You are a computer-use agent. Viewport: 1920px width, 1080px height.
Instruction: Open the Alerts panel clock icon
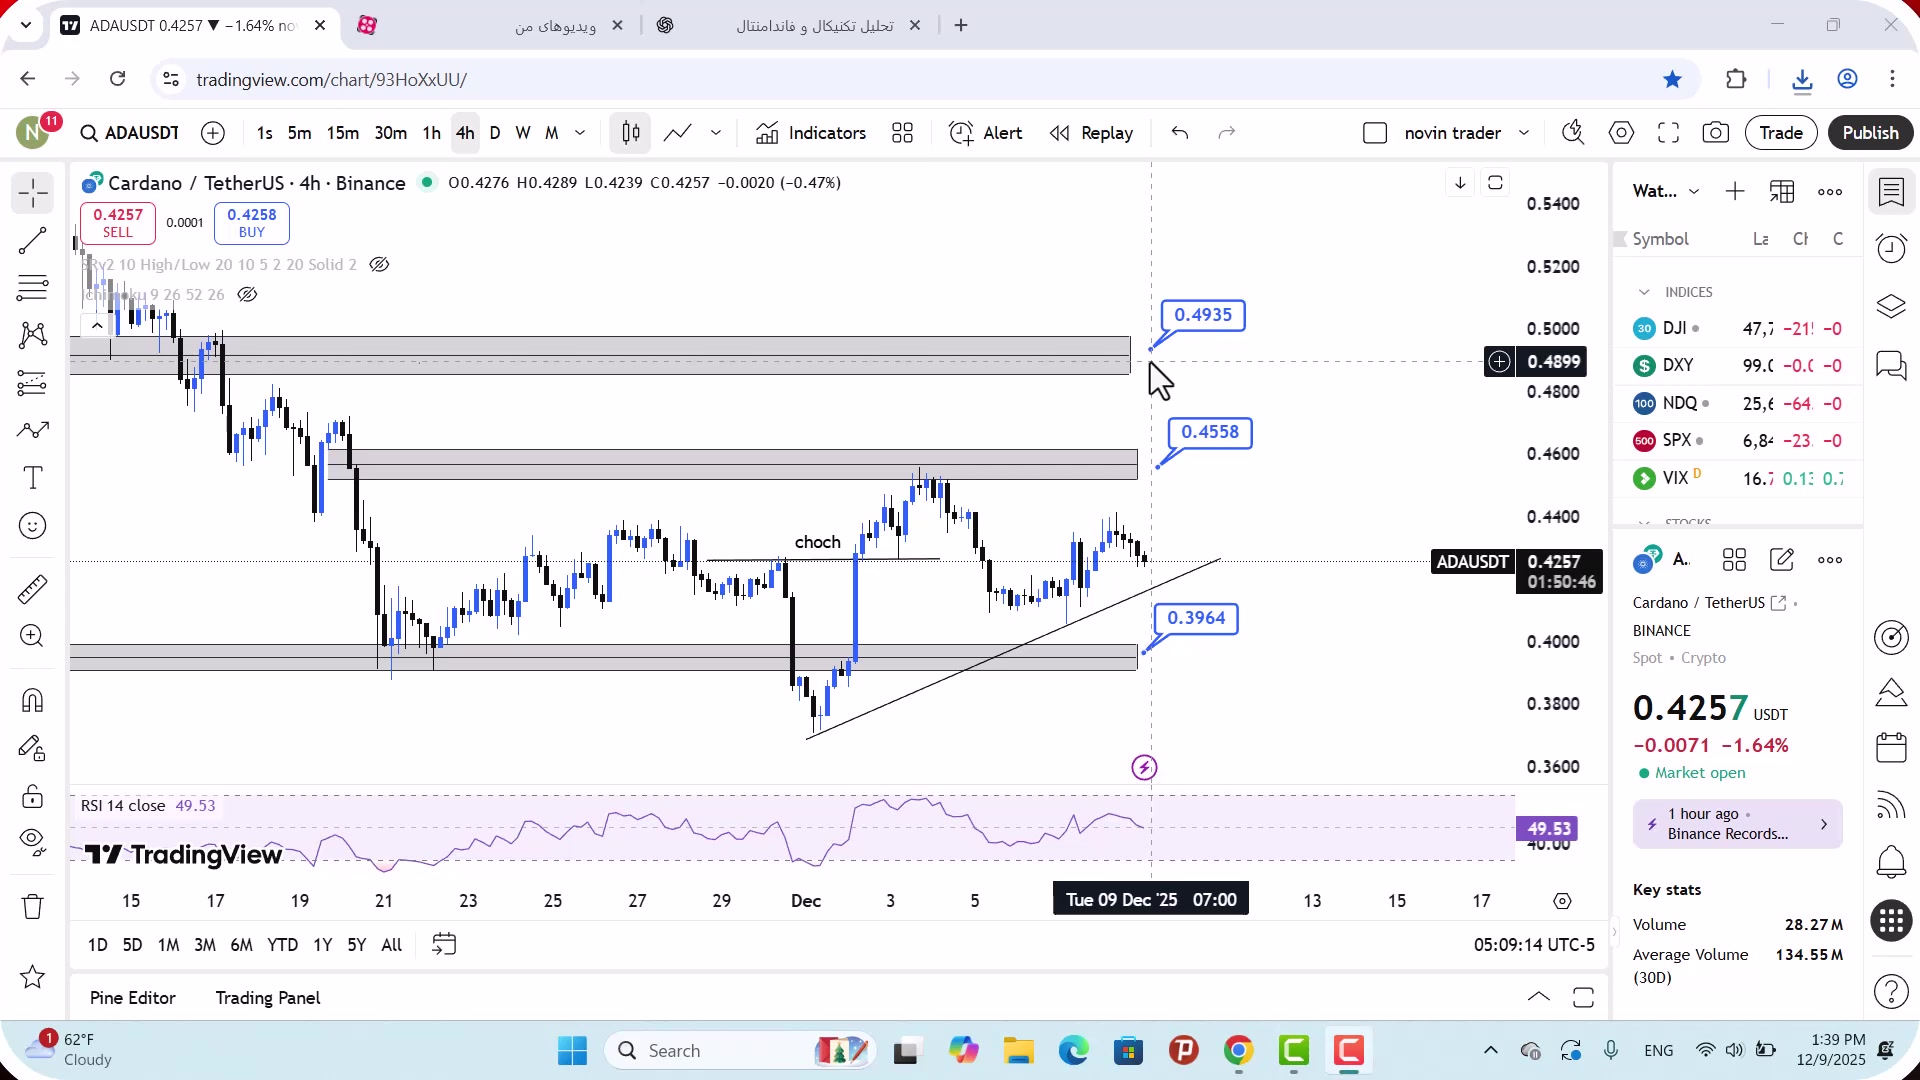coord(1891,248)
